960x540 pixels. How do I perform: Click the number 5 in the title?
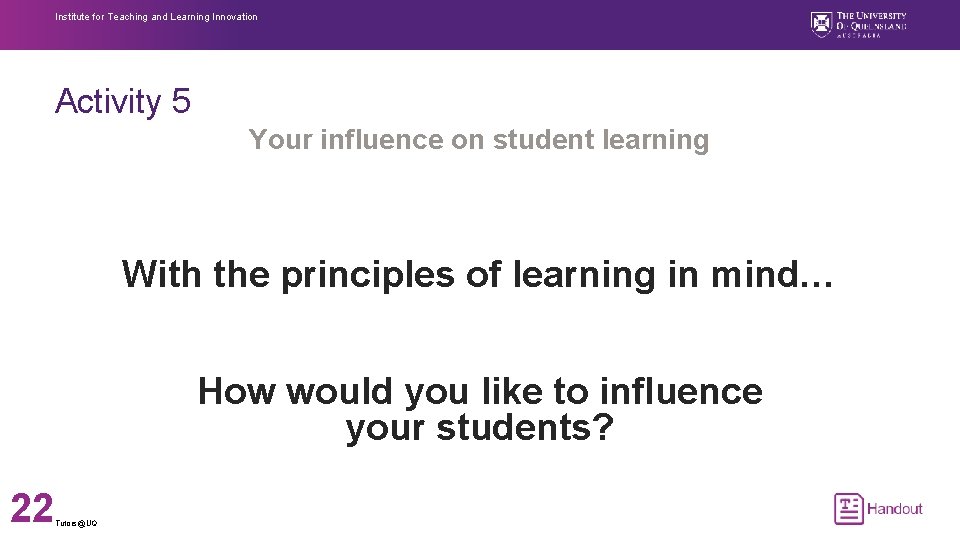(x=181, y=100)
